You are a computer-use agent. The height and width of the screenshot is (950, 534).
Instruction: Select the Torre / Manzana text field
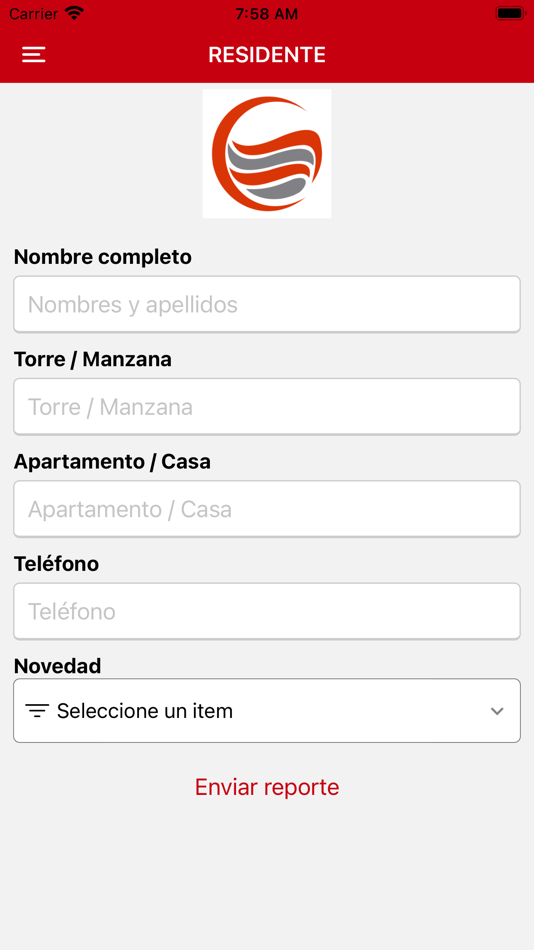[x=267, y=407]
